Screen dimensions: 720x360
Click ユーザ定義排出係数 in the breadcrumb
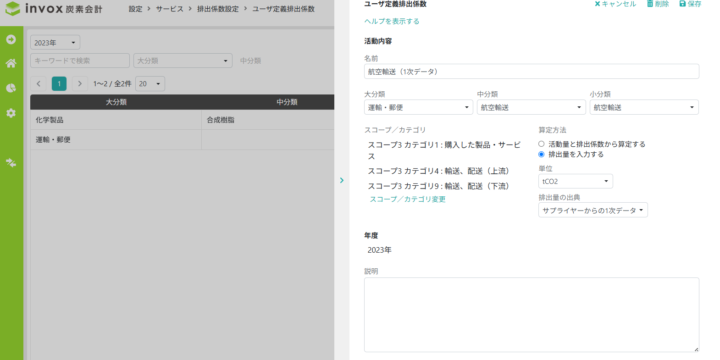click(x=283, y=9)
